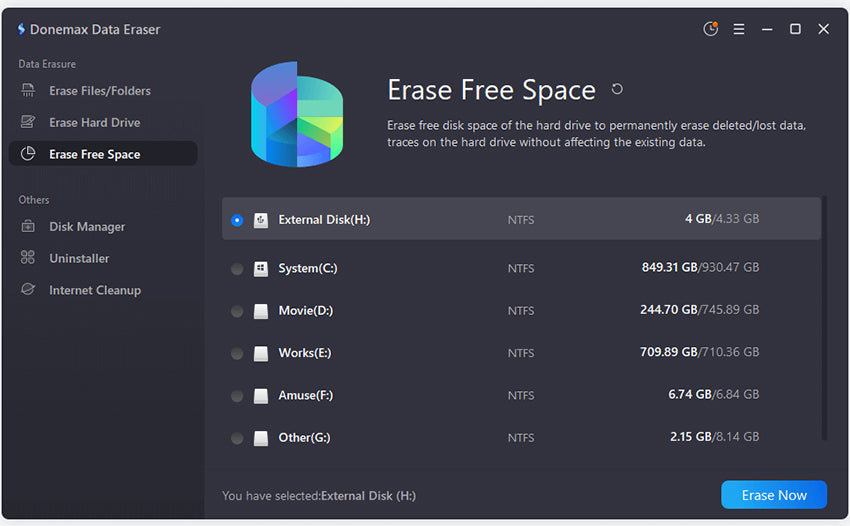The image size is (850, 526).
Task: Click the Movie(D:) drive icon
Action: 261,311
